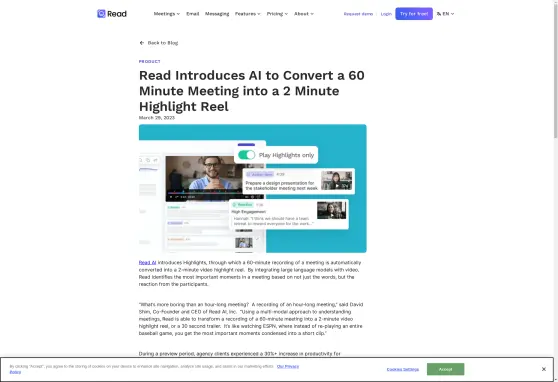Open Cookies Settings link
Viewport: 558px width, 382px height.
(x=402, y=370)
